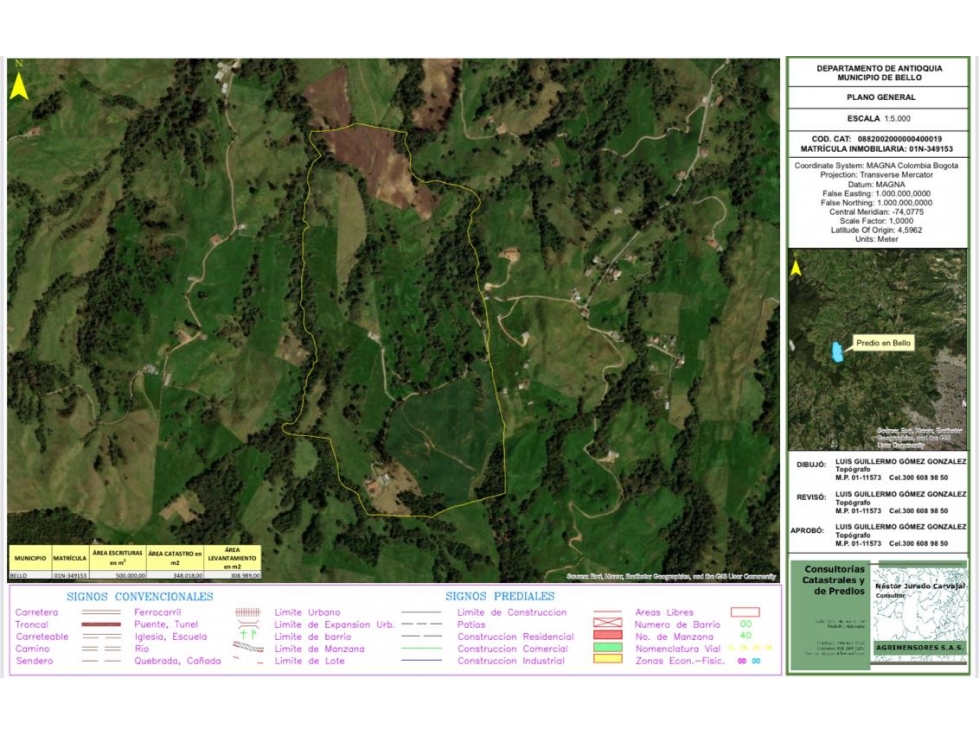
Task: Select the Carretera double-line legend symbol
Action: 101,612
